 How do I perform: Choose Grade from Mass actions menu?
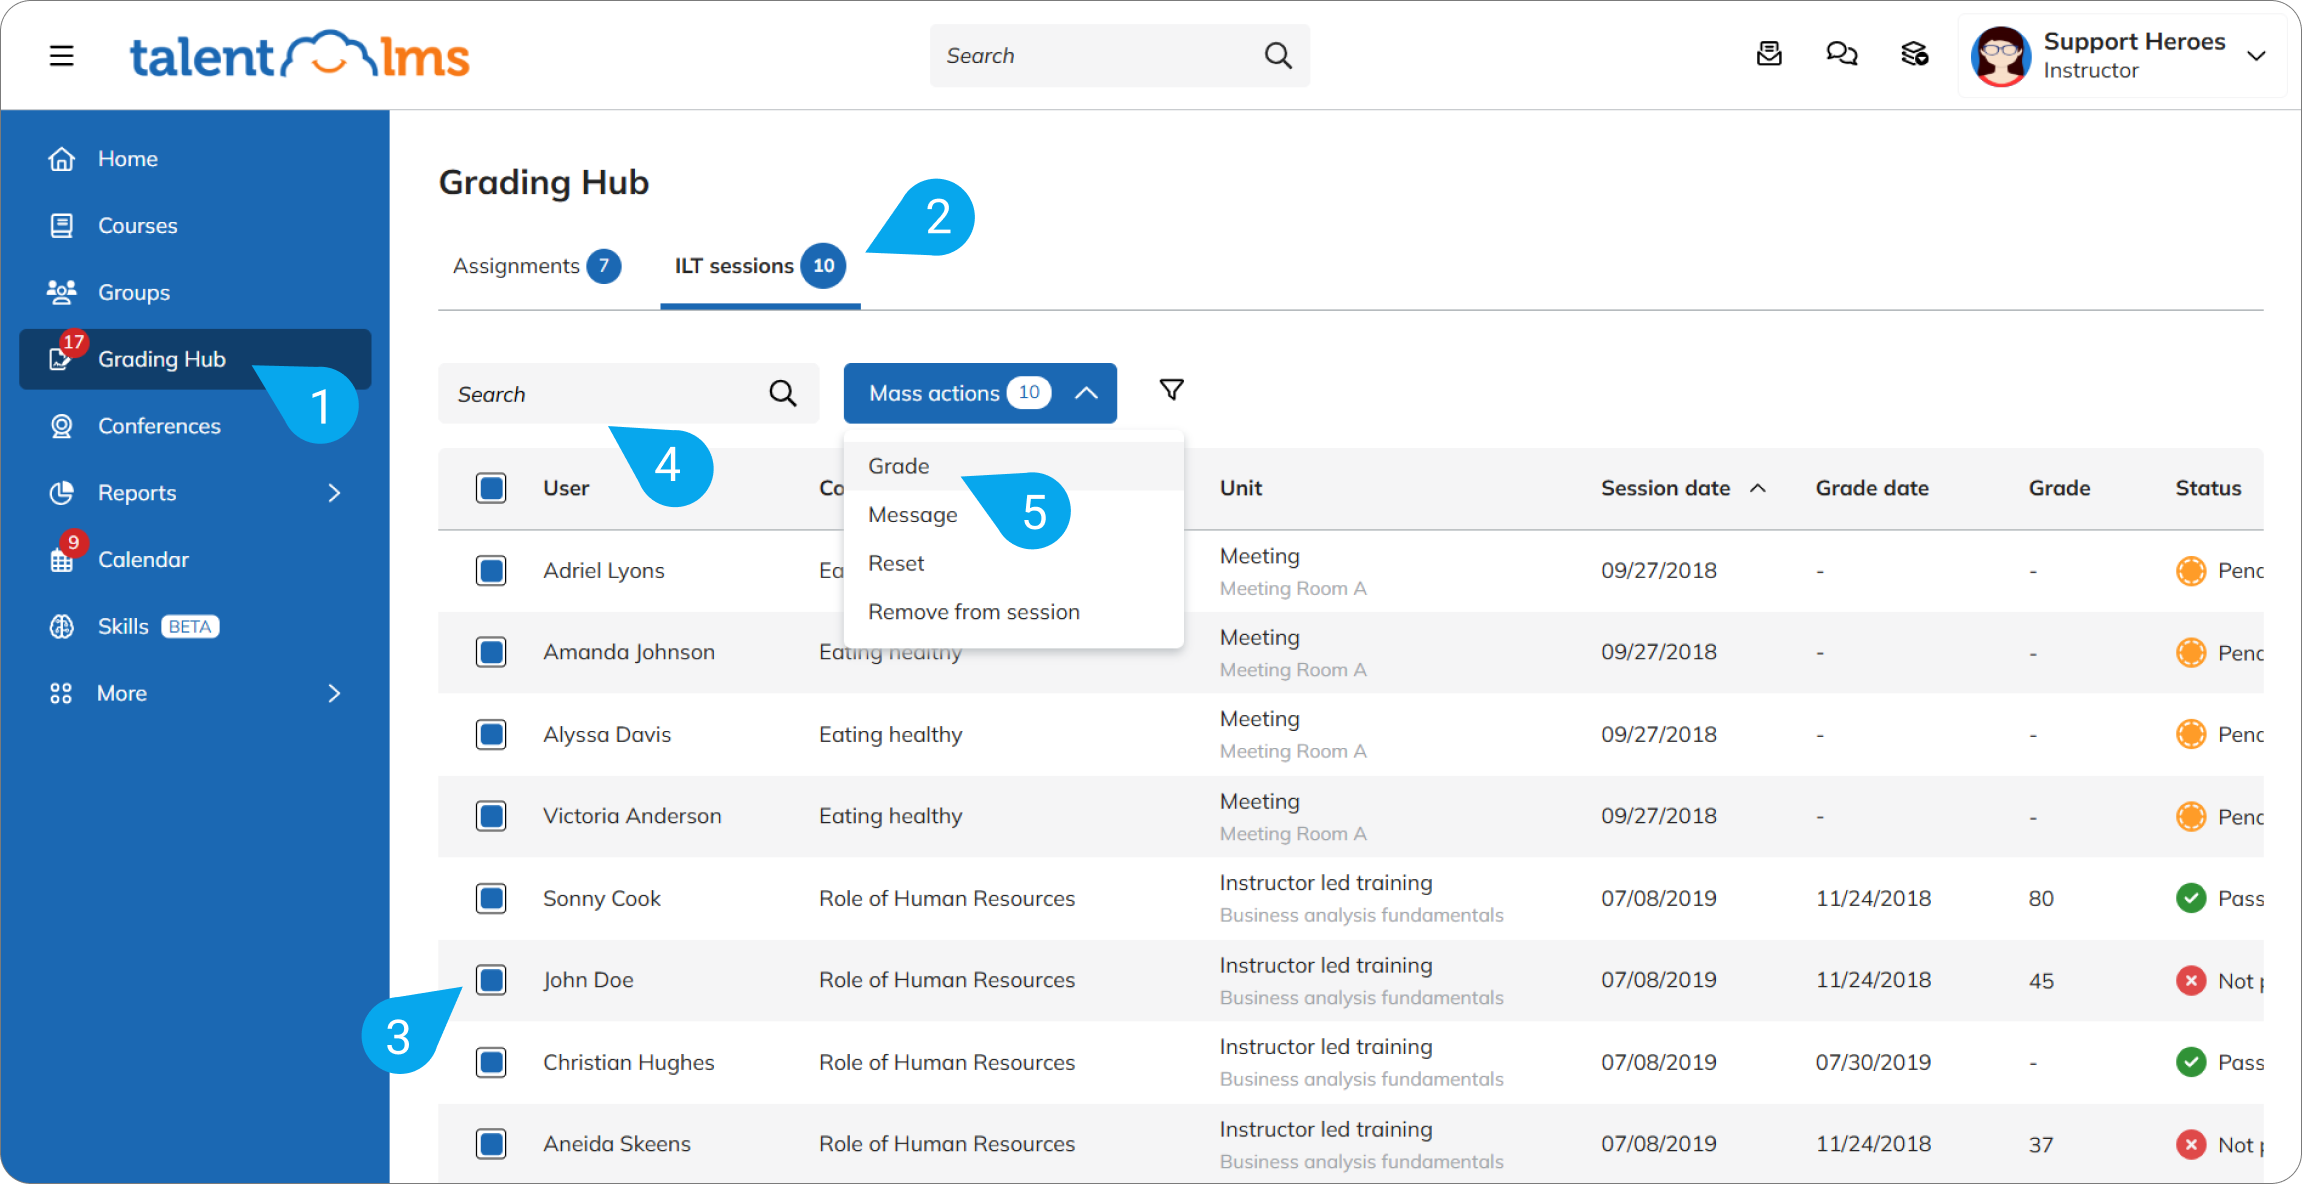point(1014,466)
